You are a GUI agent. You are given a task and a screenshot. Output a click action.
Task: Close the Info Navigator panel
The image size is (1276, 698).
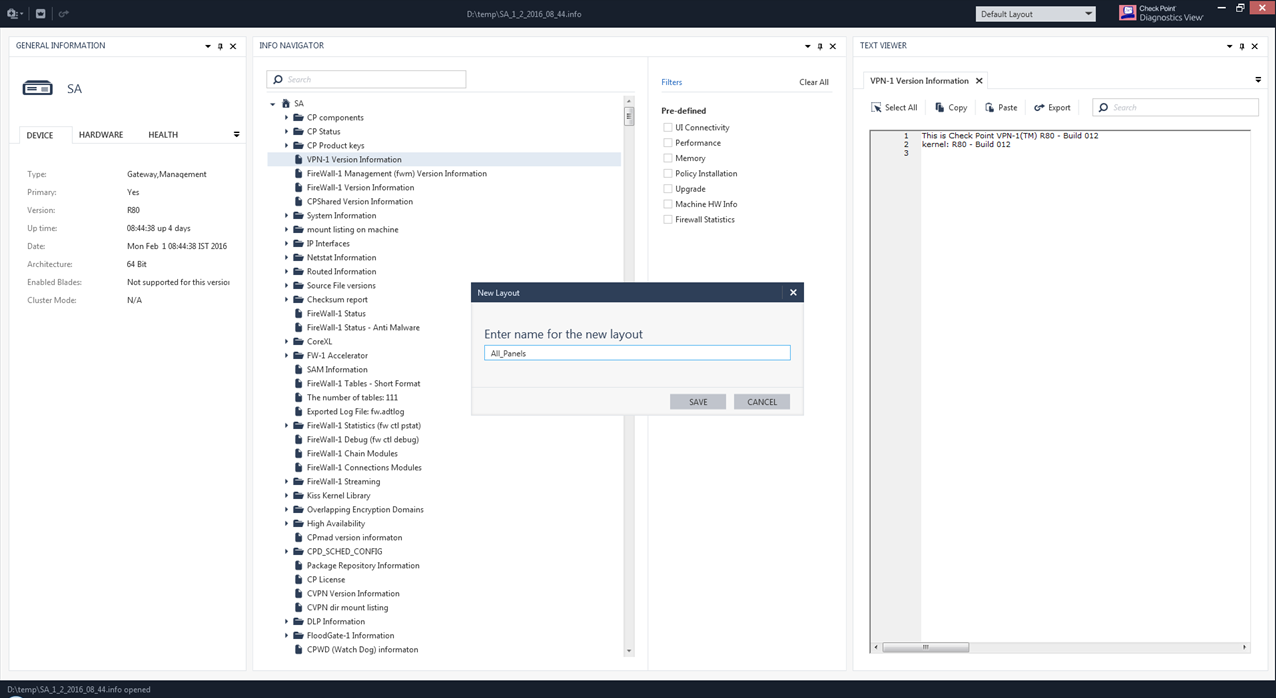pos(833,46)
